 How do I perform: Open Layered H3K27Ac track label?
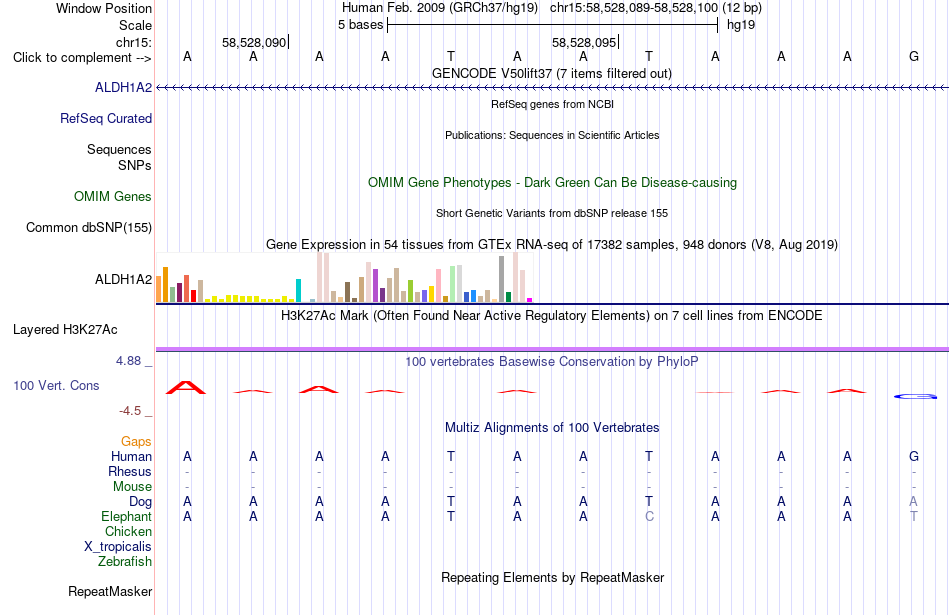coord(65,330)
